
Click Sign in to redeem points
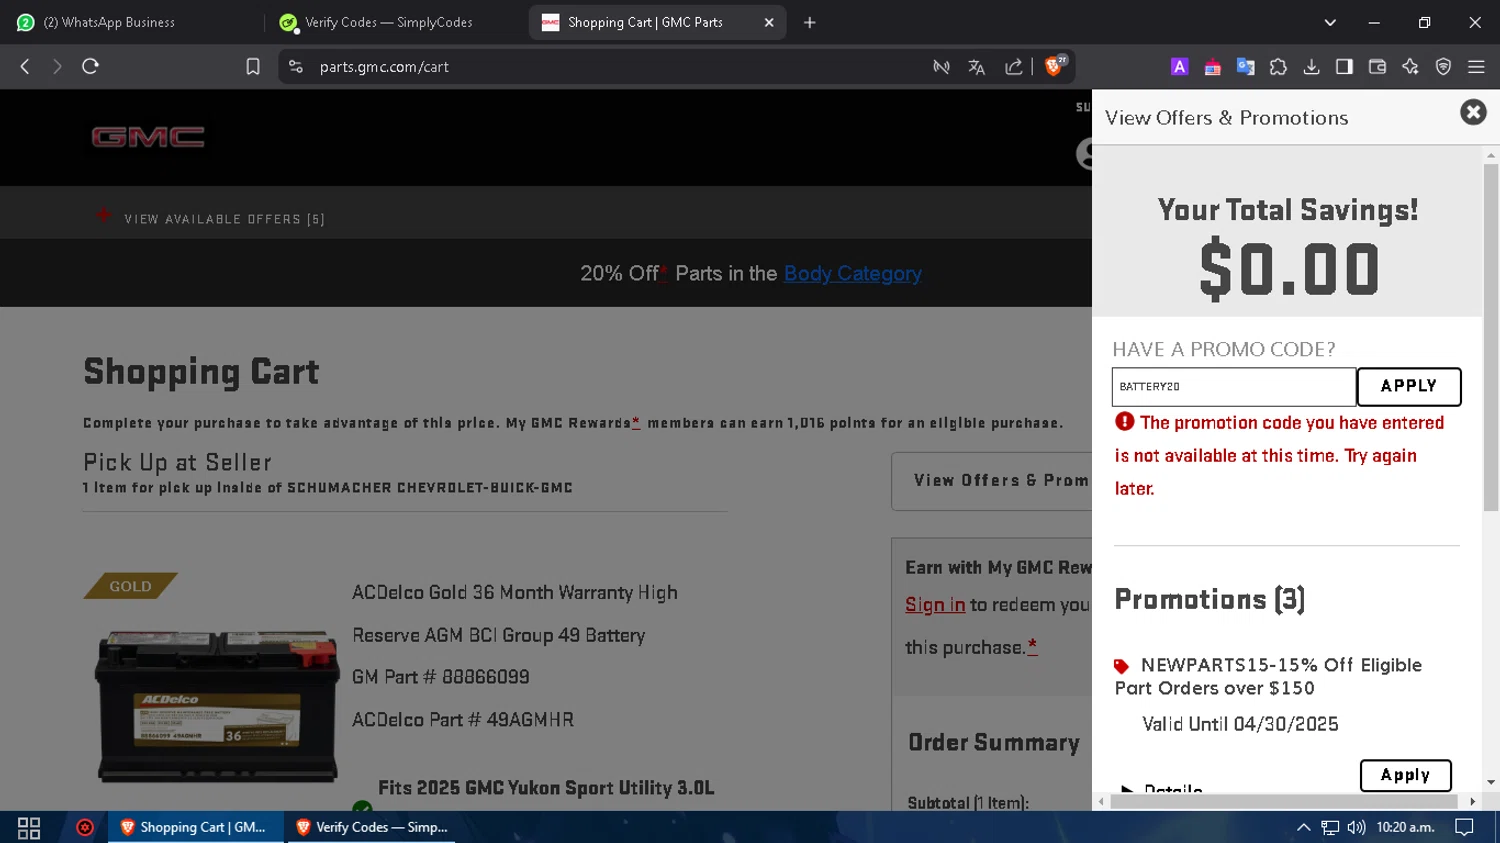tap(935, 605)
